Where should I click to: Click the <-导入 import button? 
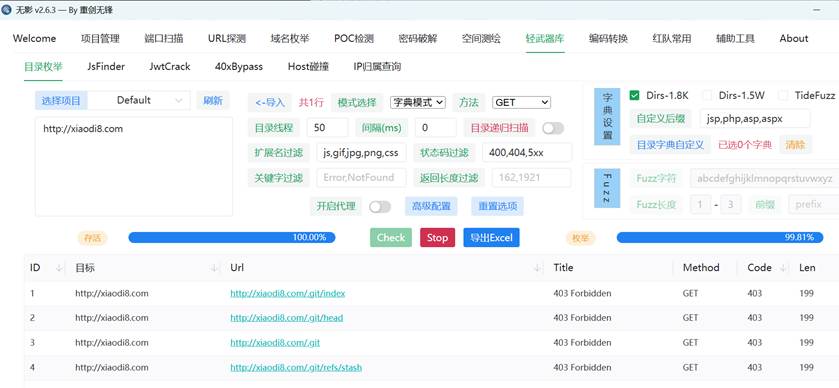point(270,102)
